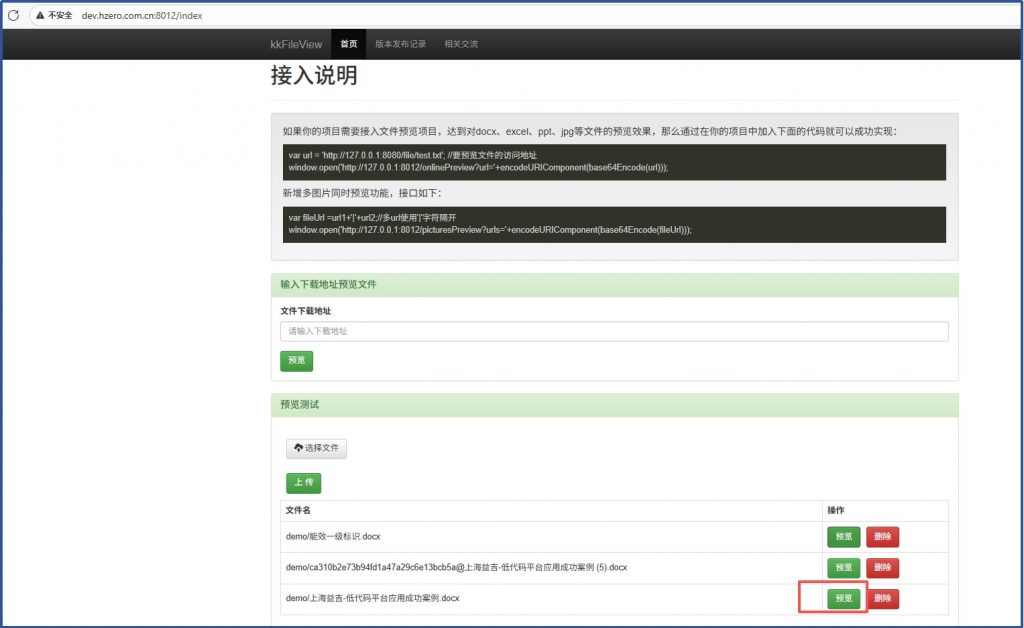The image size is (1024, 628).
Task: Click the 输入下载地址预览文件 panel header
Action: click(x=614, y=285)
